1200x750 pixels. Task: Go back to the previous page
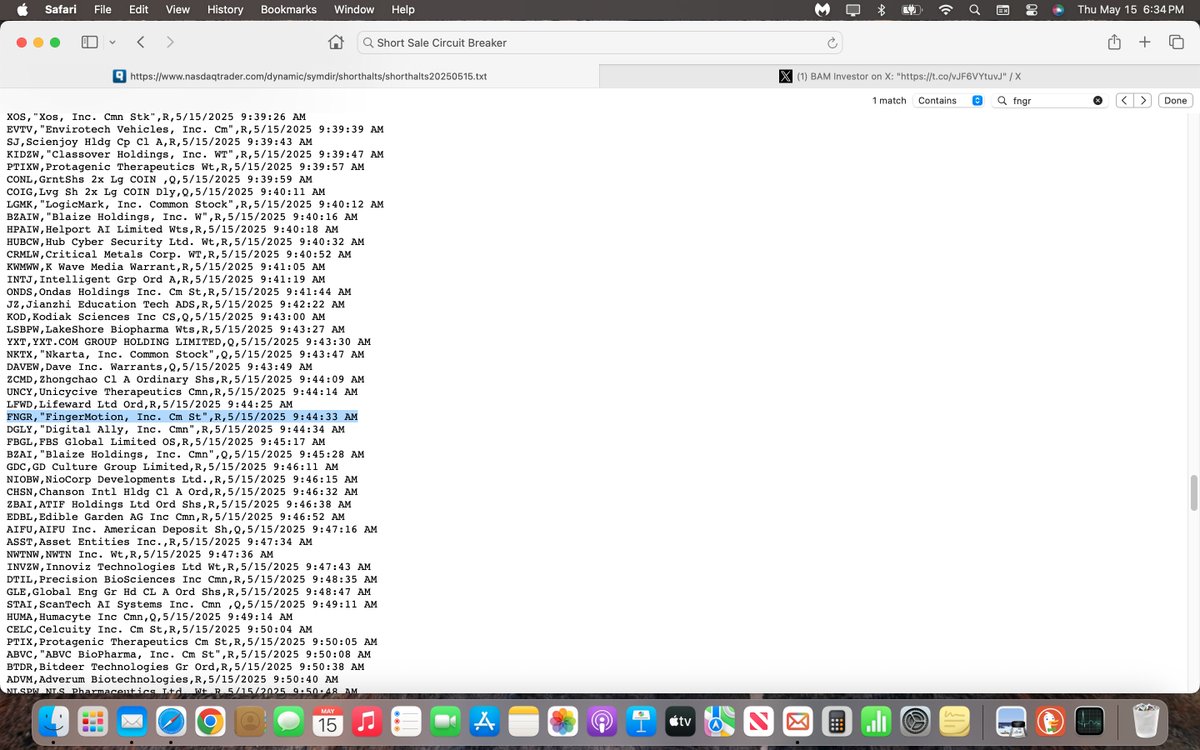(141, 42)
